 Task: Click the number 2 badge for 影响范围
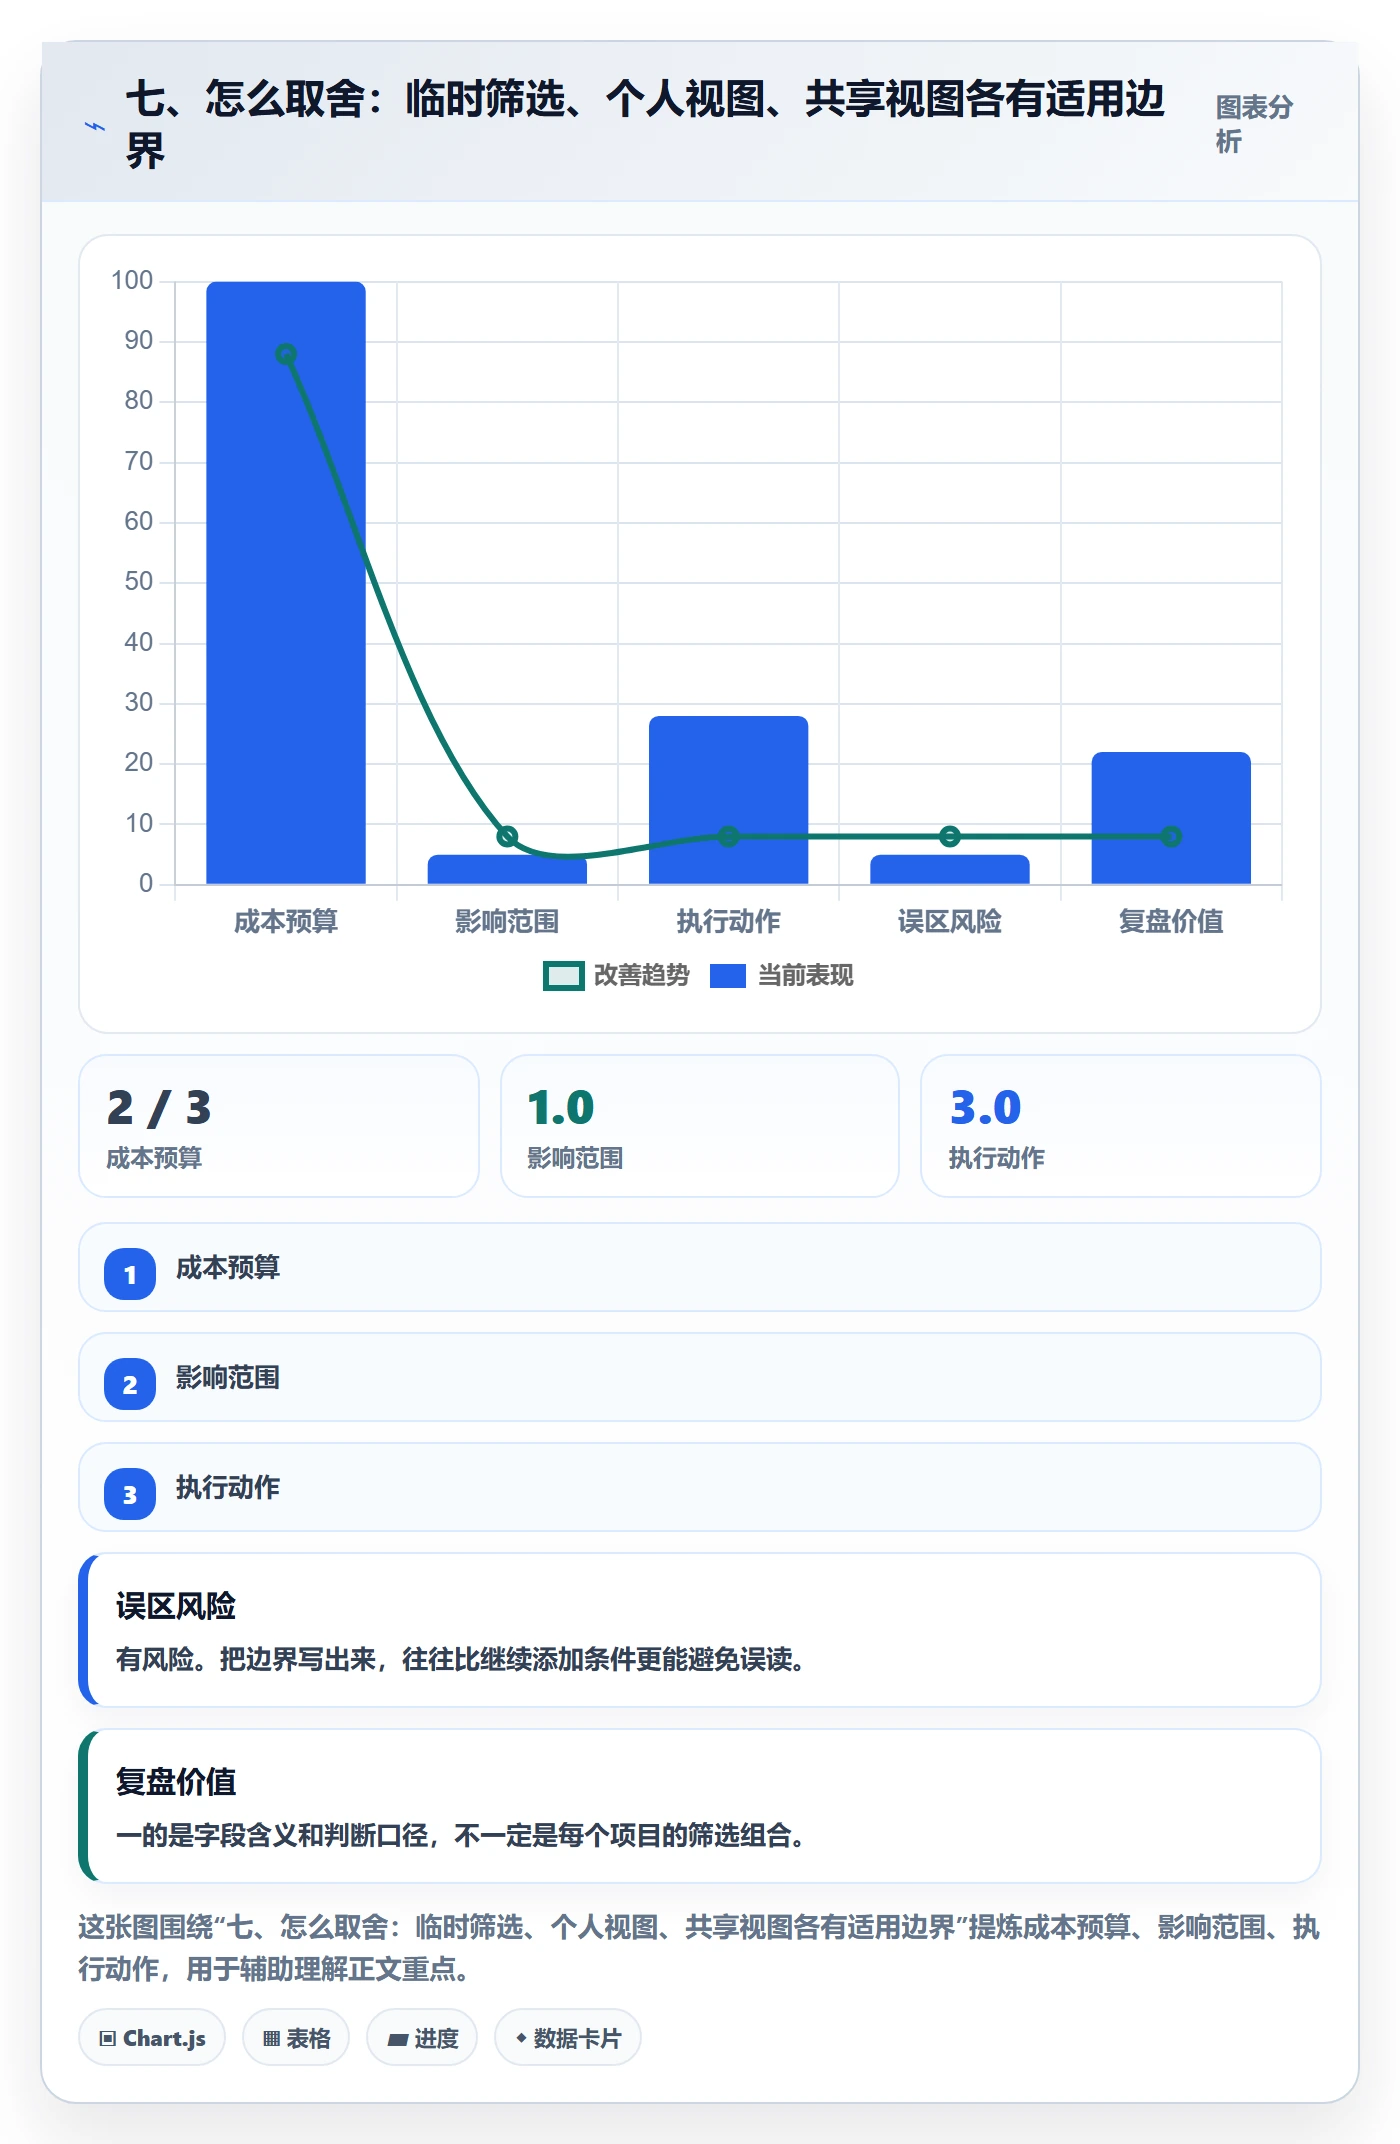tap(130, 1384)
